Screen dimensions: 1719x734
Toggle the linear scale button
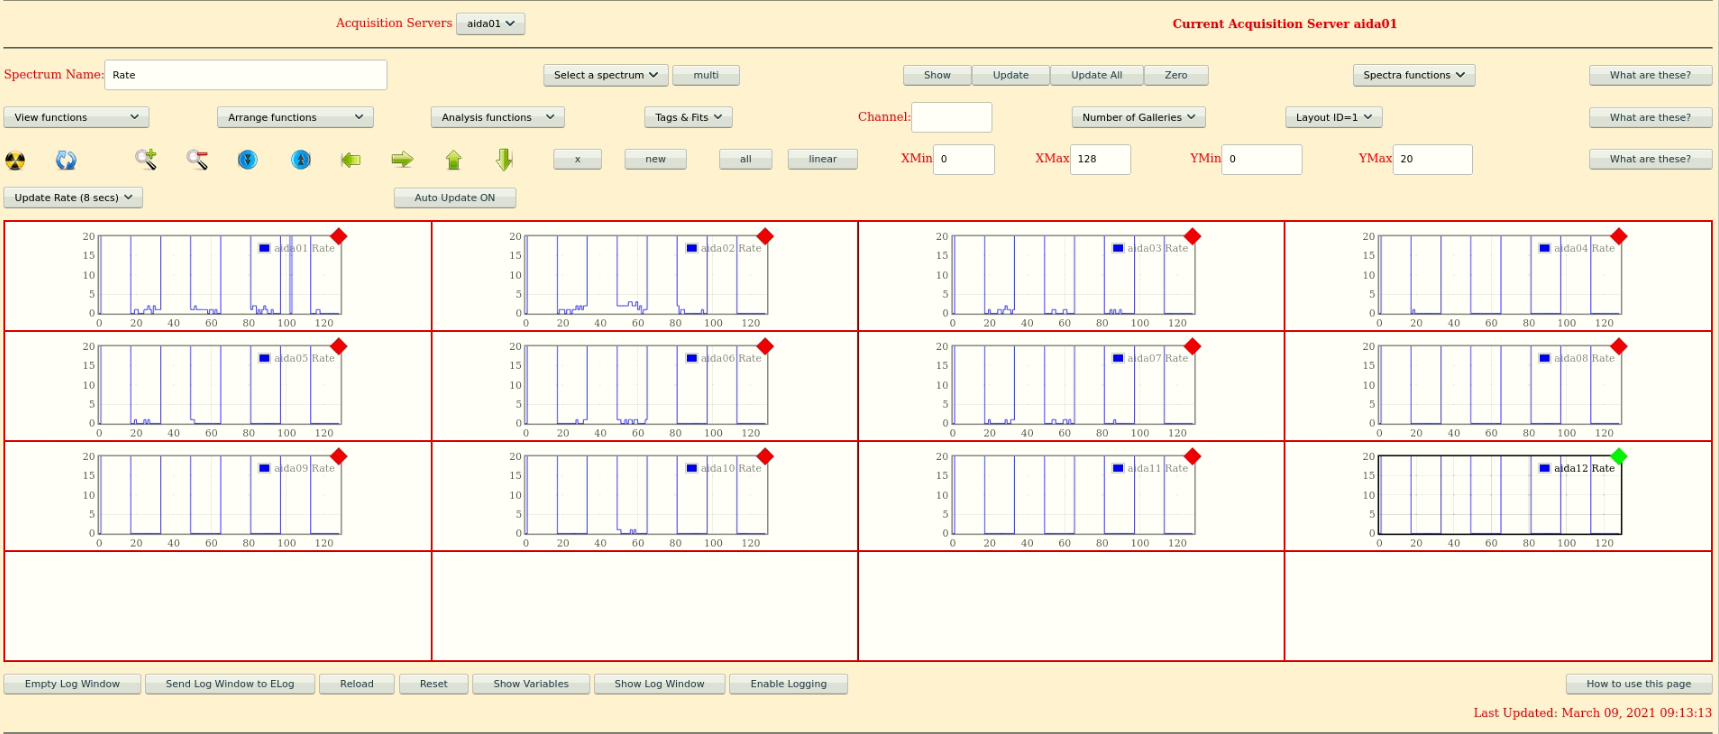tap(822, 159)
